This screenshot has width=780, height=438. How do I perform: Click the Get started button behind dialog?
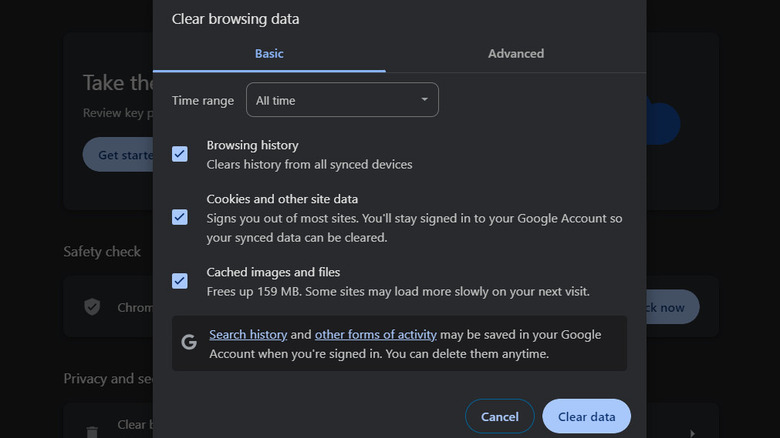click(117, 155)
